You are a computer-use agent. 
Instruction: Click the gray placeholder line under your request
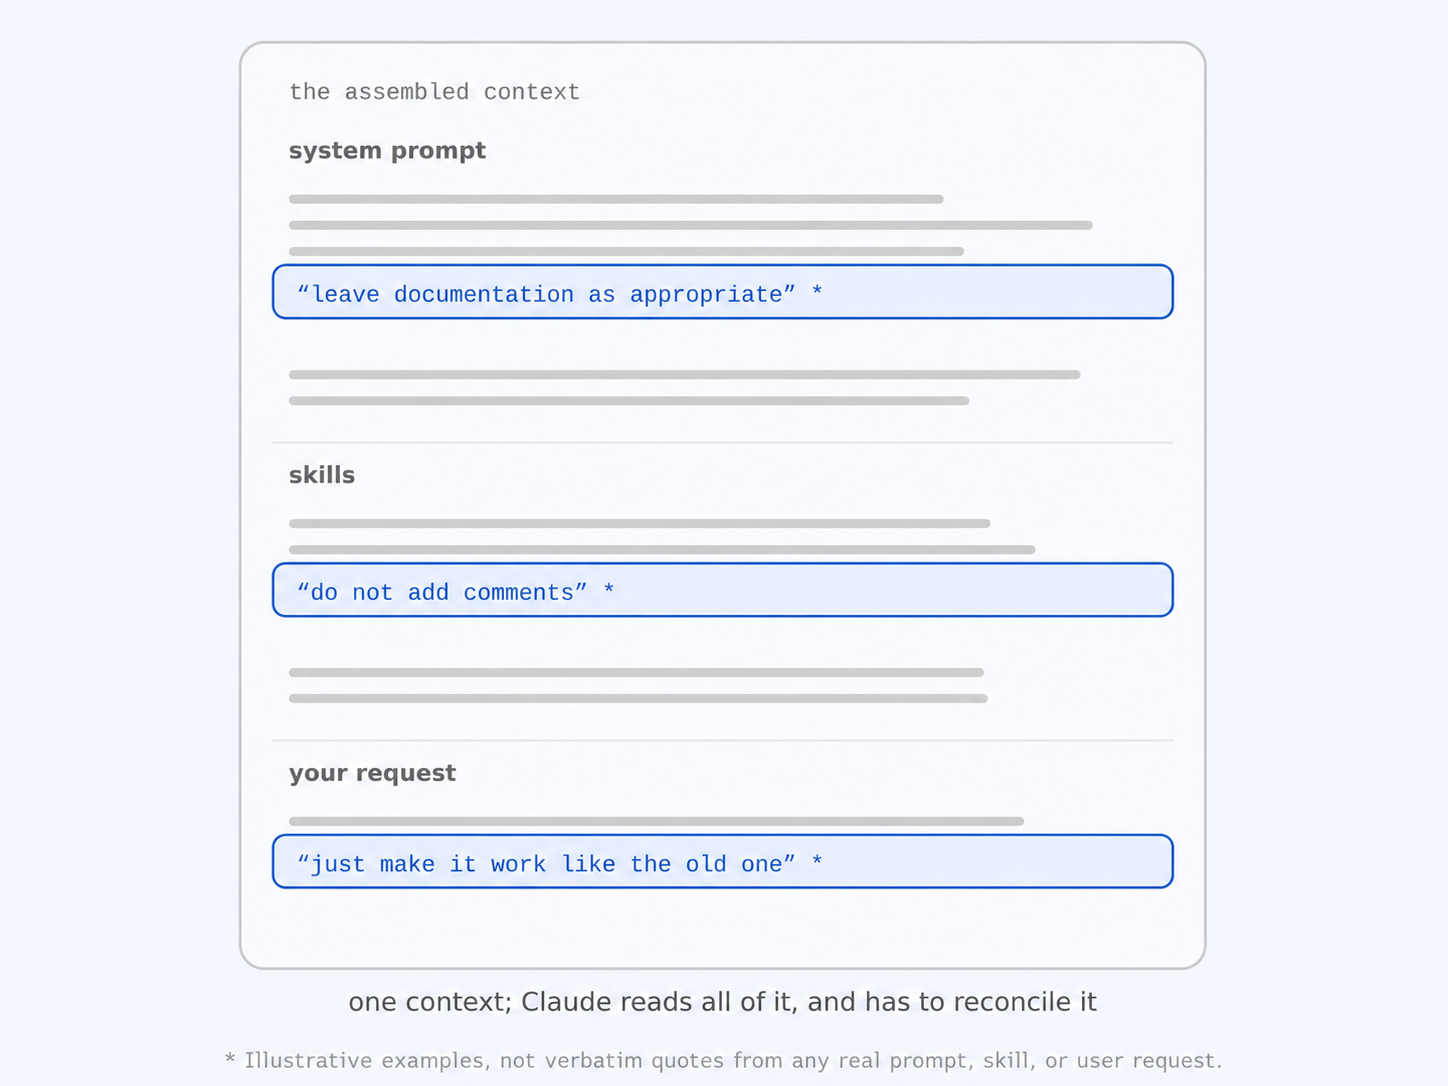(656, 821)
